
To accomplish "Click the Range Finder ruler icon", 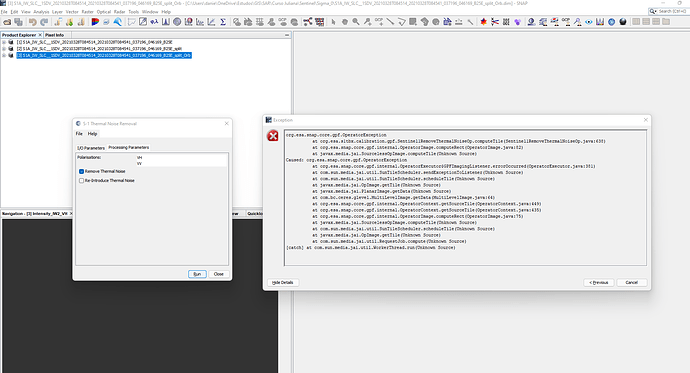I will click(459, 22).
